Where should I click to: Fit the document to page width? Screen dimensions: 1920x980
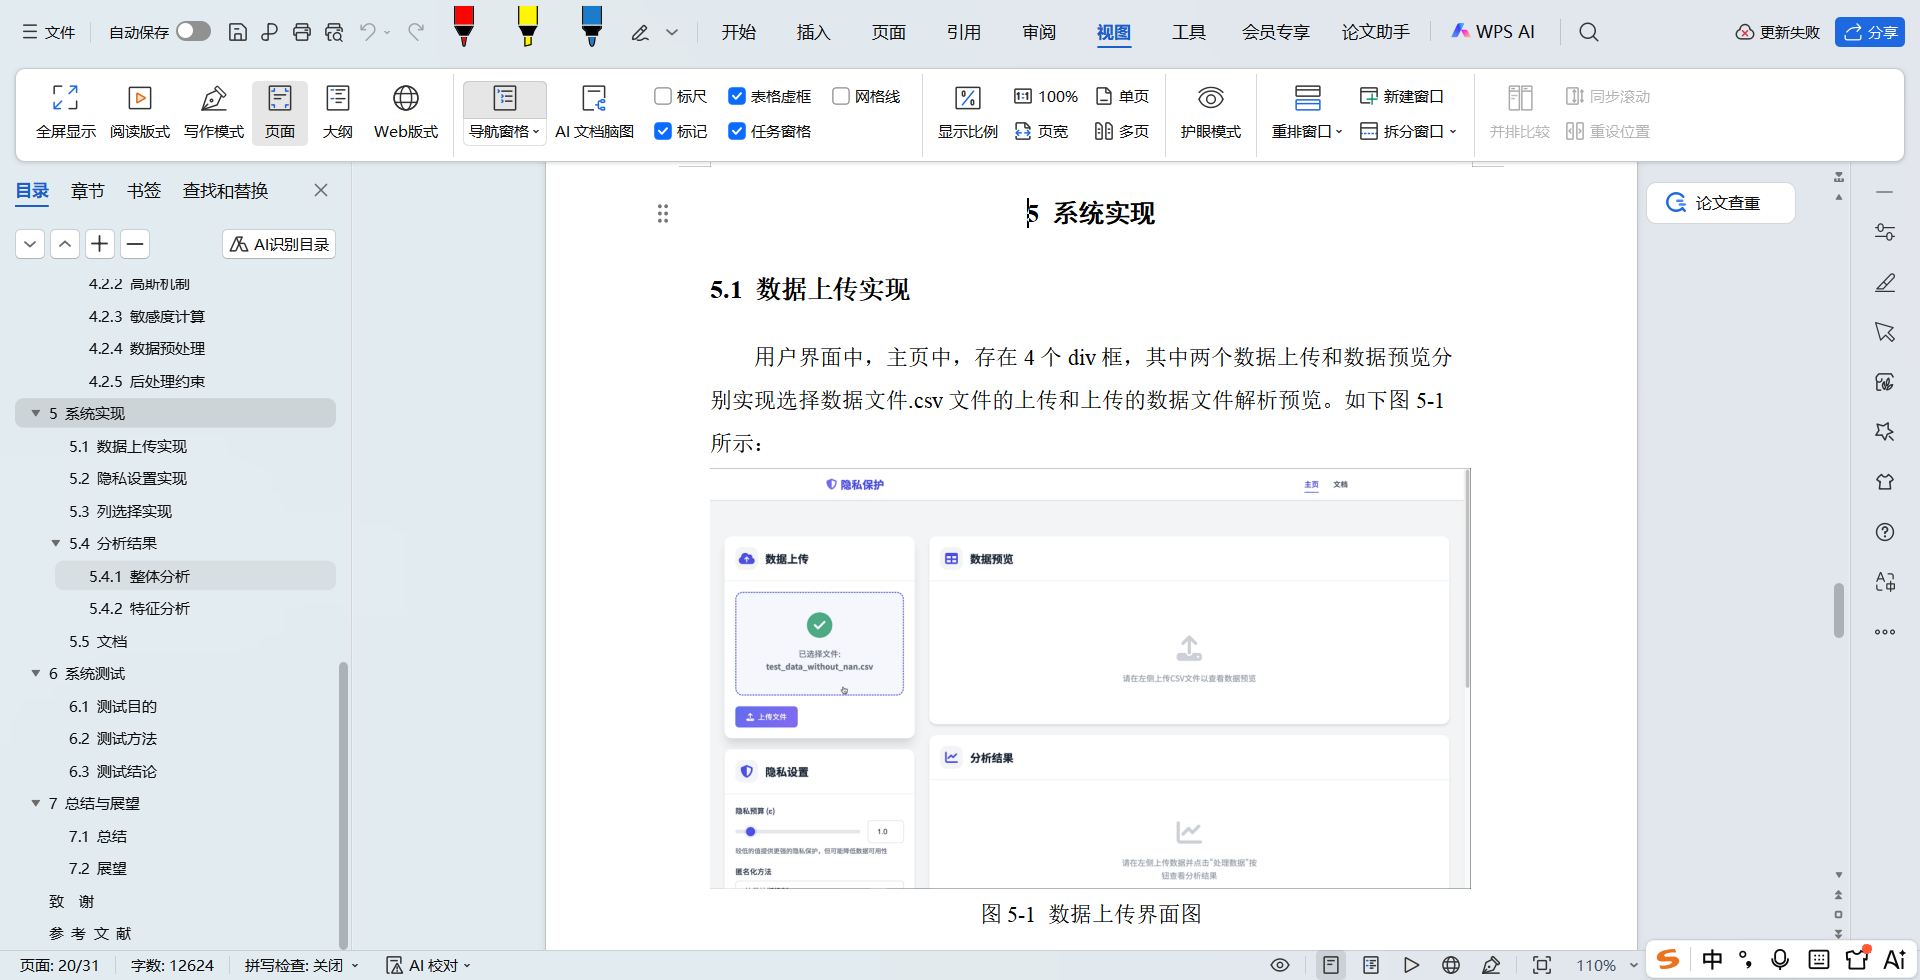point(1042,131)
